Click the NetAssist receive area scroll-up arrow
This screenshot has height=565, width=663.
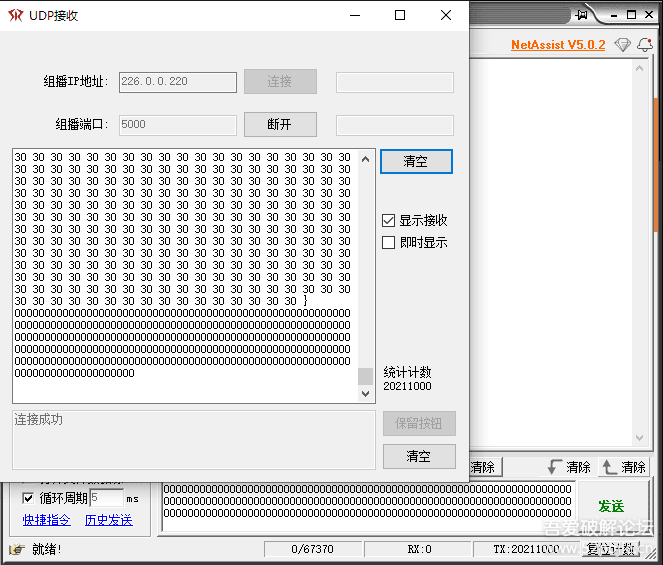(x=639, y=68)
